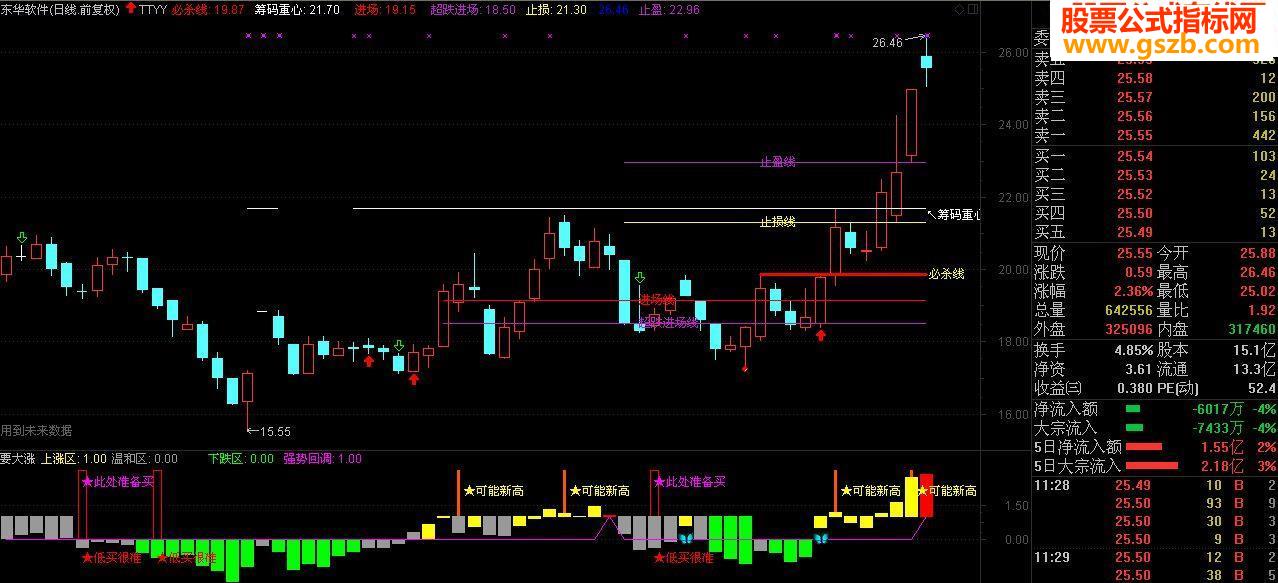Viewport: 1278px width, 583px height.
Task: Select the 止盈: 22.96 header value
Action: coord(669,9)
